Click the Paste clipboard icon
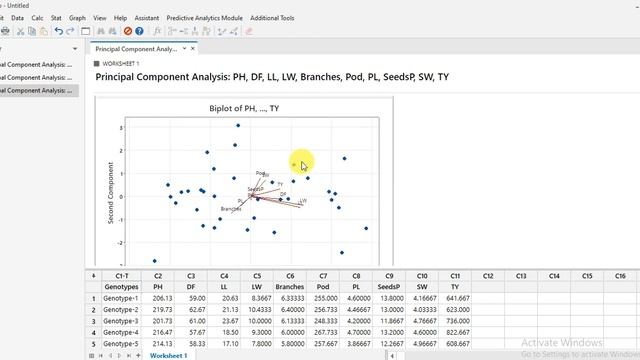Image resolution: width=640 pixels, height=360 pixels. click(44, 31)
